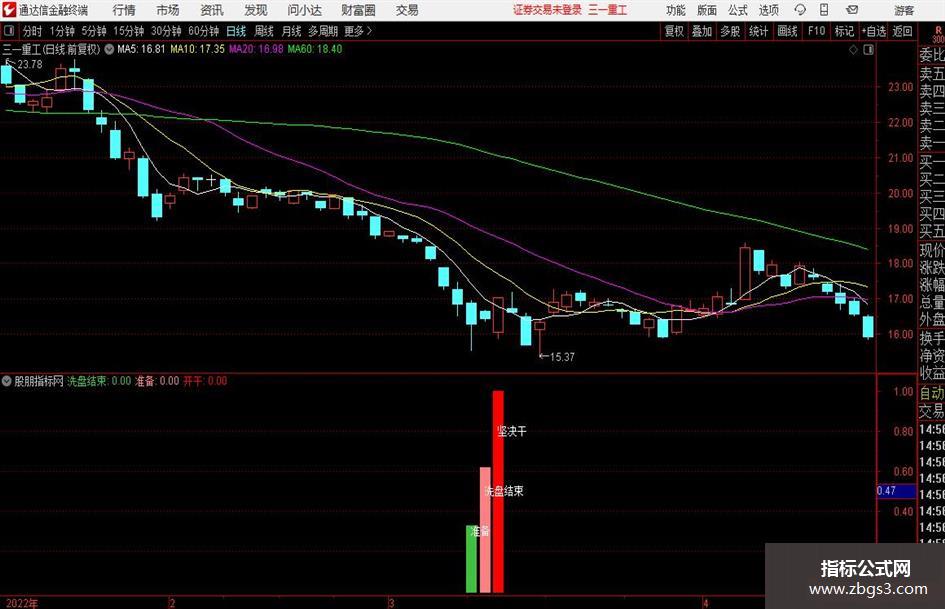Viewport: 945px width, 609px height.
Task: Click the green 准备 indicator bar
Action: tap(471, 559)
